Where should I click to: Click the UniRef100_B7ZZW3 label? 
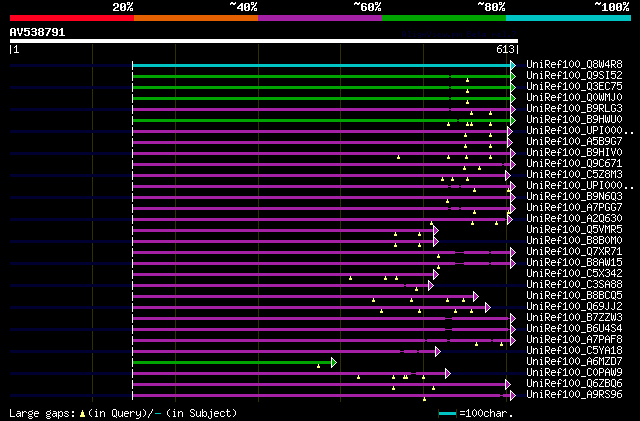(574, 318)
